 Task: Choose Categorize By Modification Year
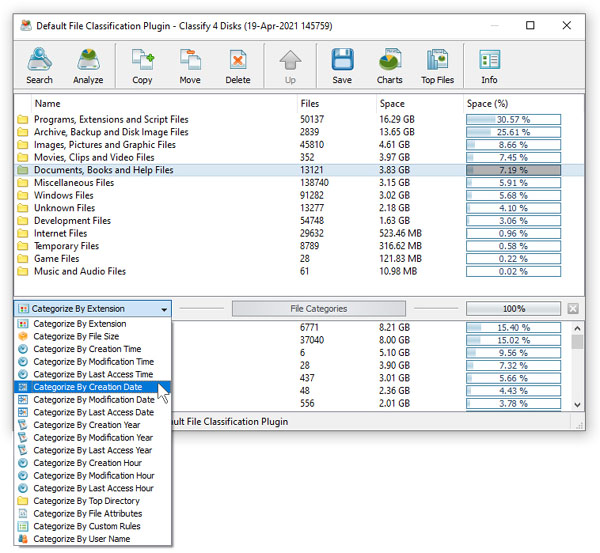click(x=93, y=437)
